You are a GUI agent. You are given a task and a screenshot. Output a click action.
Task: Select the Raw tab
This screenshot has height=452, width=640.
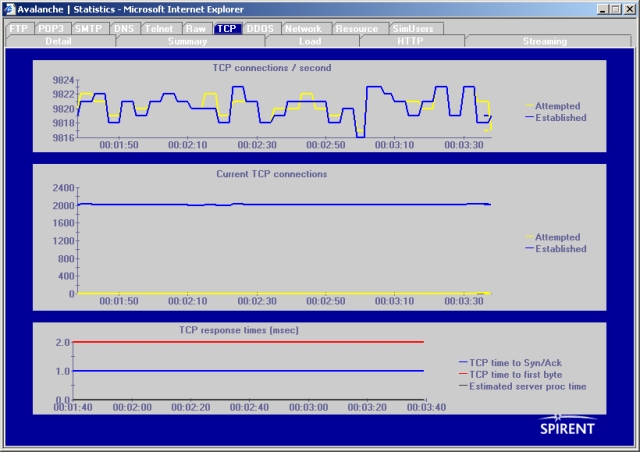coord(196,29)
